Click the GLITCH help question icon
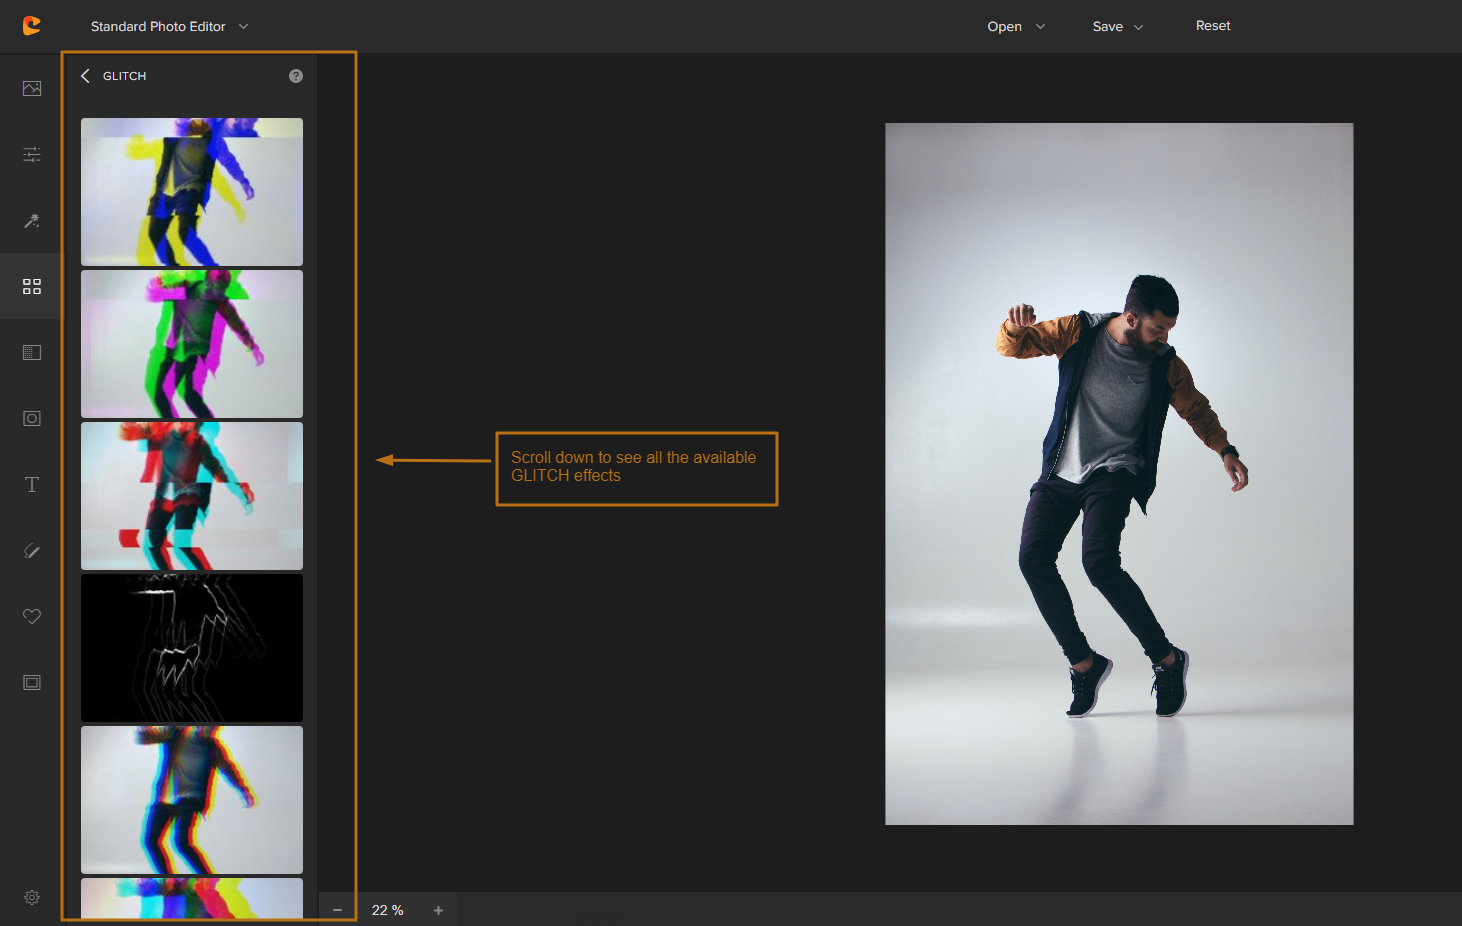Viewport: 1462px width, 926px height. (296, 76)
